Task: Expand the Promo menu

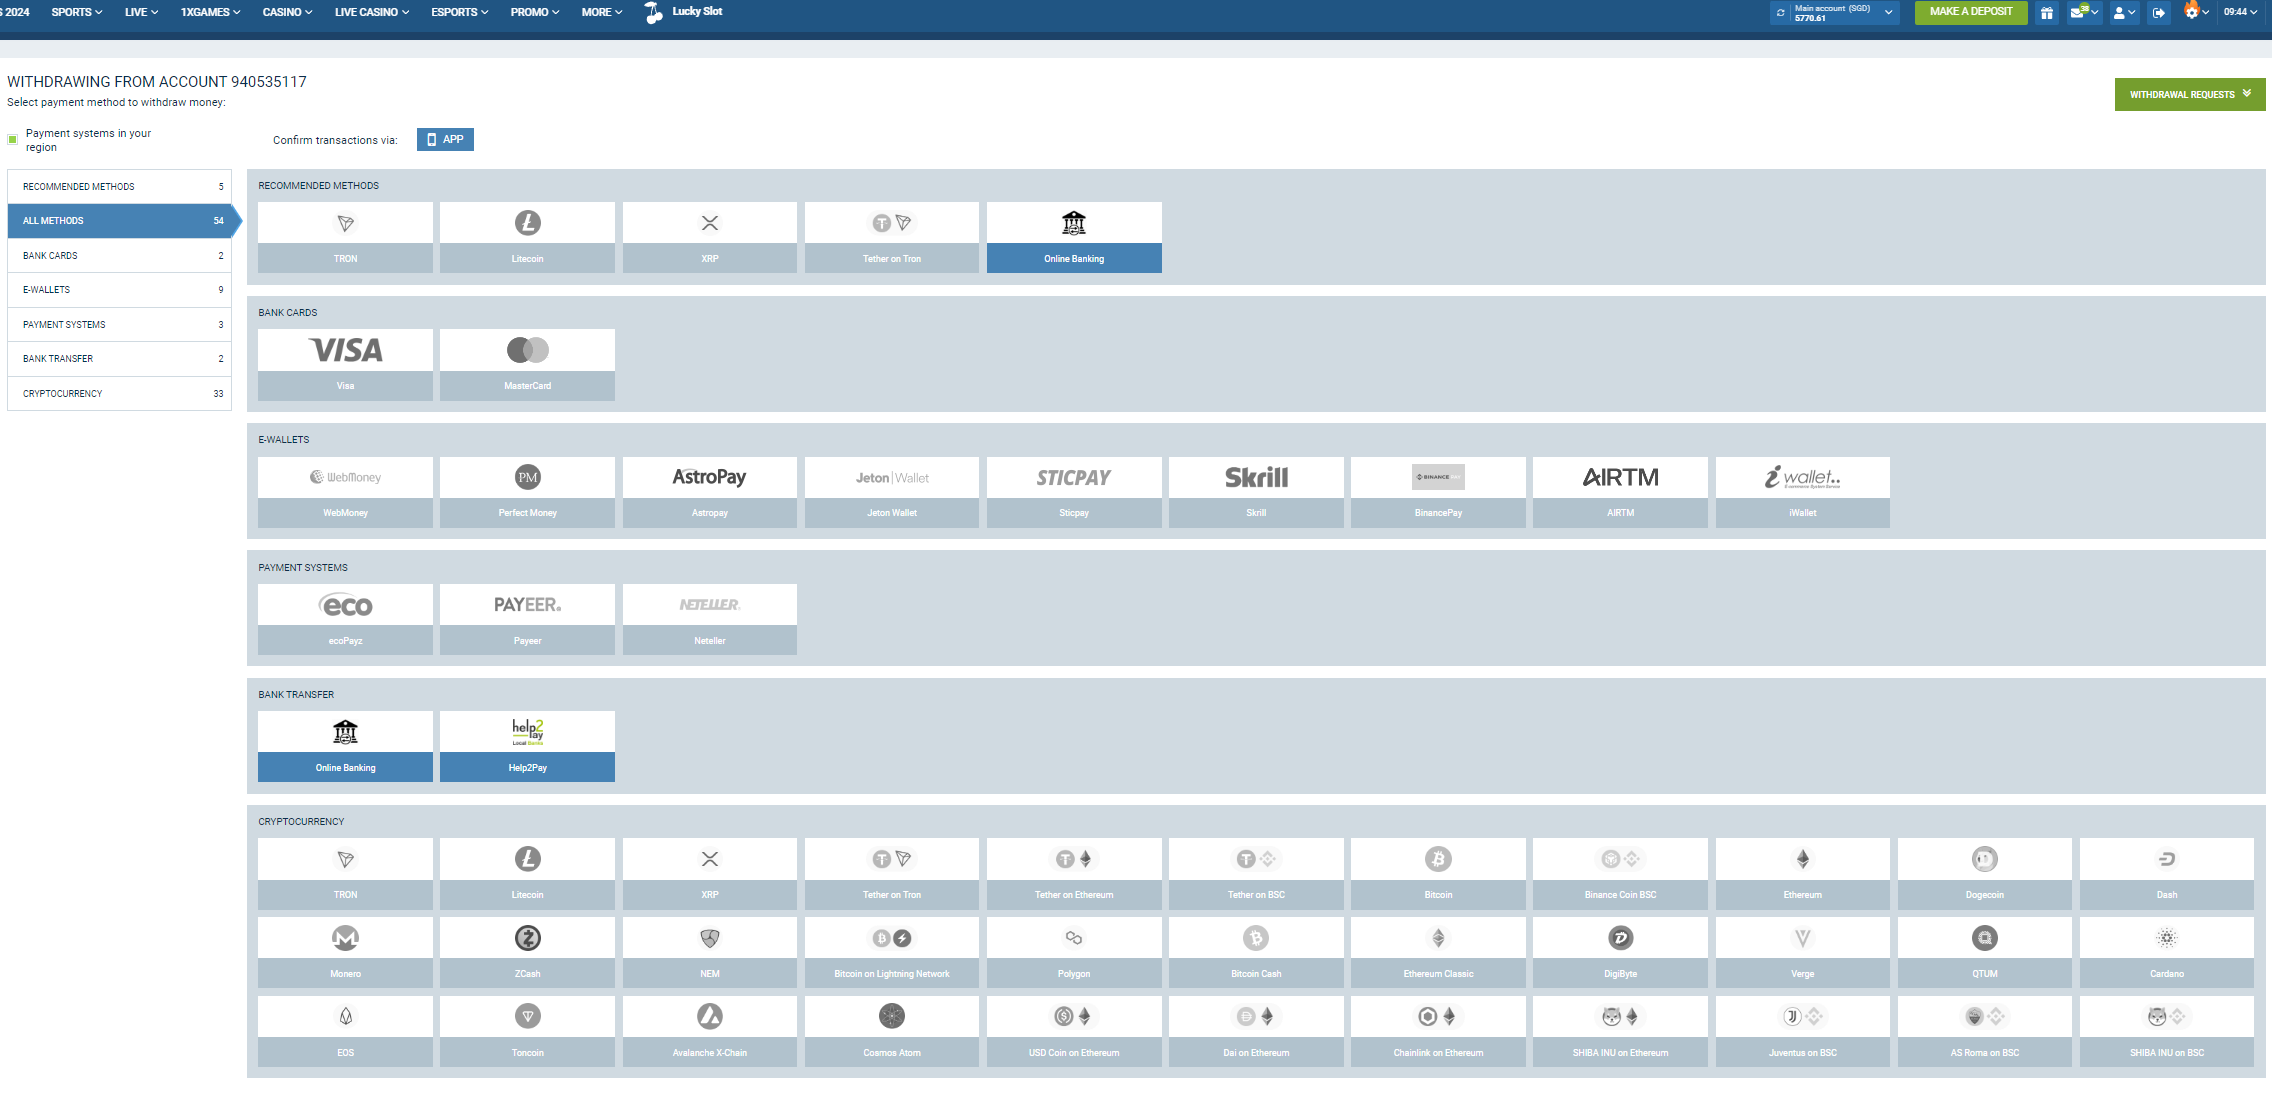Action: click(x=535, y=12)
